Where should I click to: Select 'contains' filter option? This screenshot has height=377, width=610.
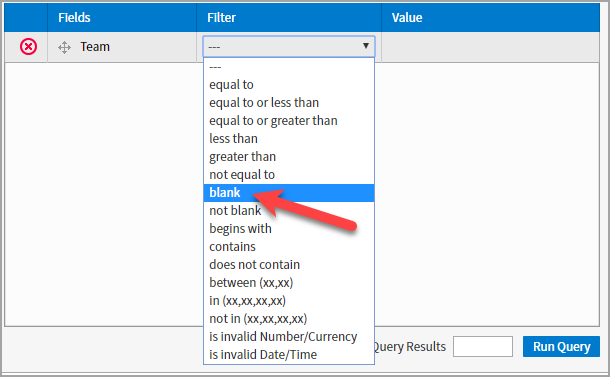pyautogui.click(x=289, y=247)
